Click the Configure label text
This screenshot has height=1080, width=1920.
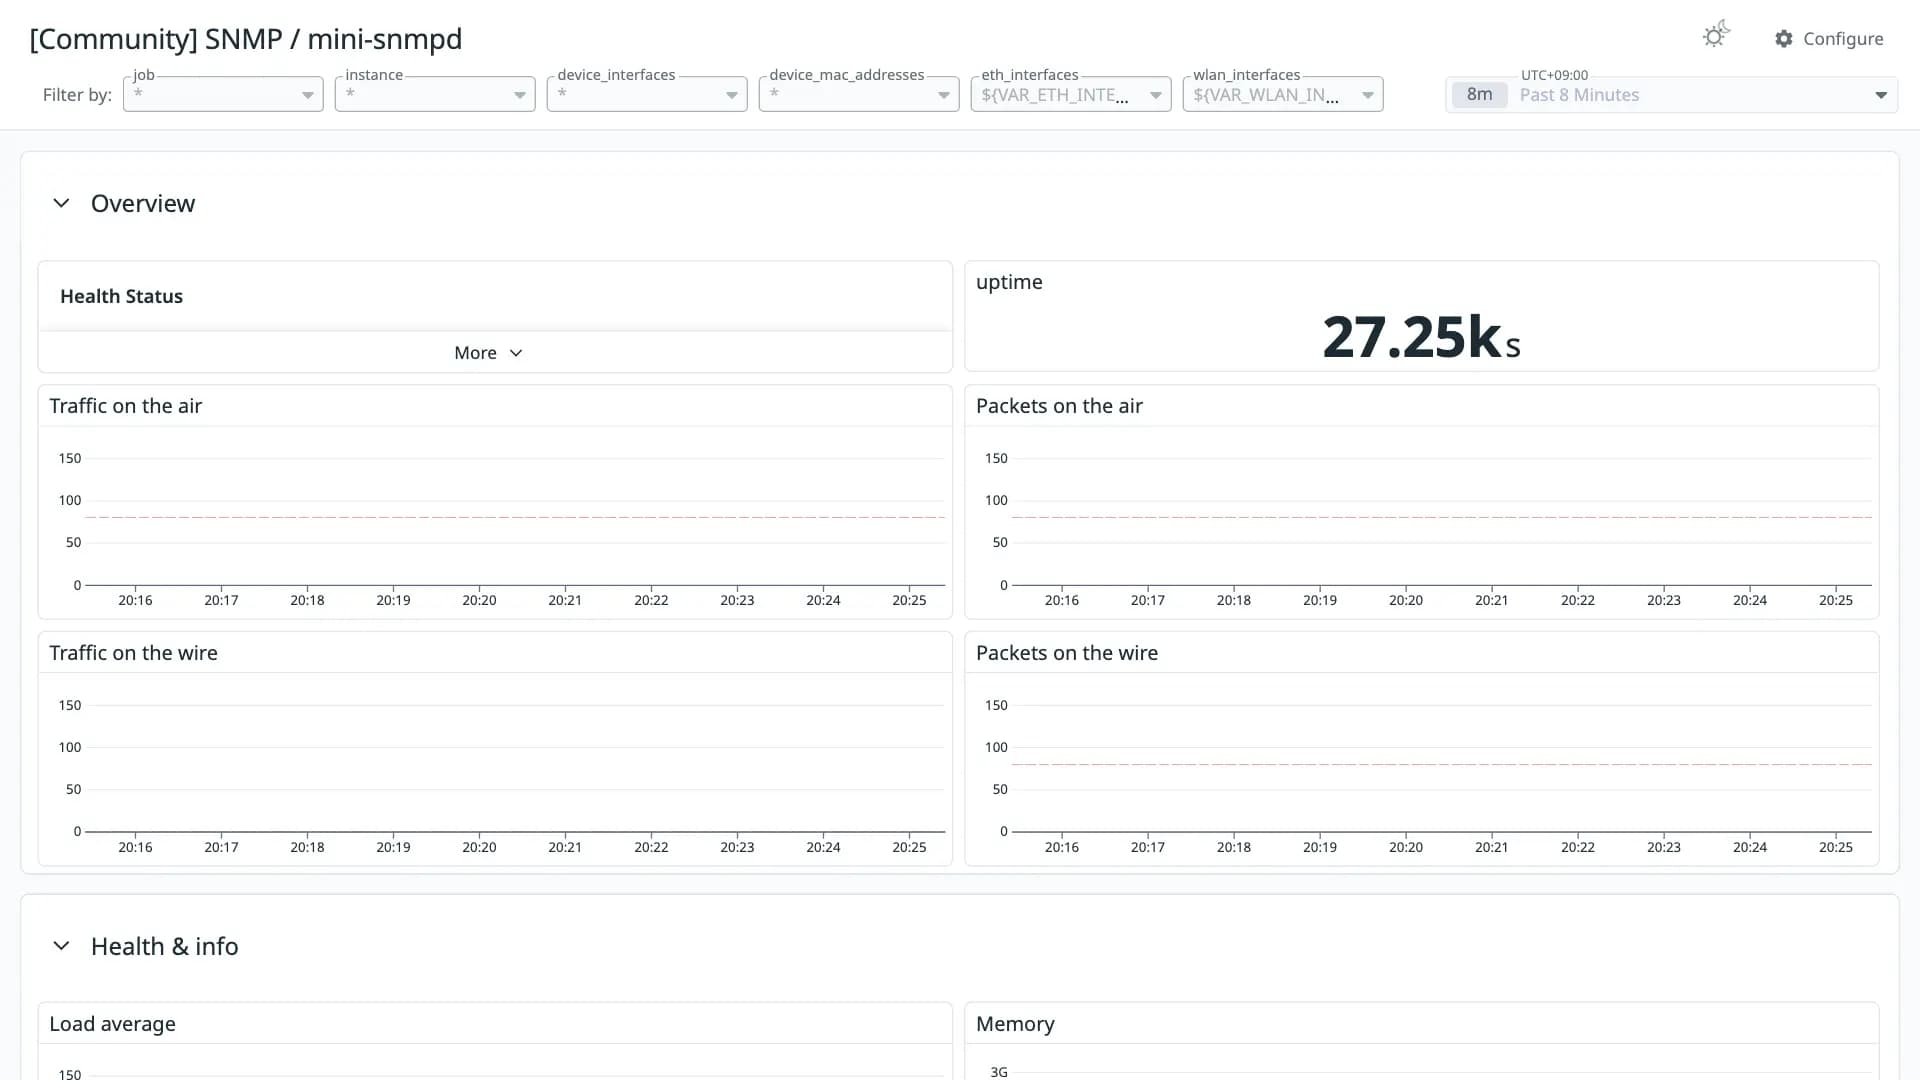click(x=1843, y=39)
